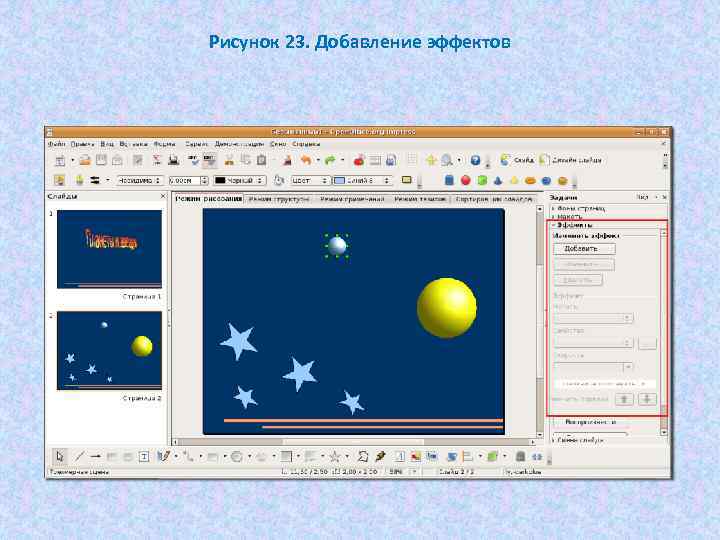Click the Redo green arrow icon
Image resolution: width=720 pixels, height=540 pixels.
point(330,160)
